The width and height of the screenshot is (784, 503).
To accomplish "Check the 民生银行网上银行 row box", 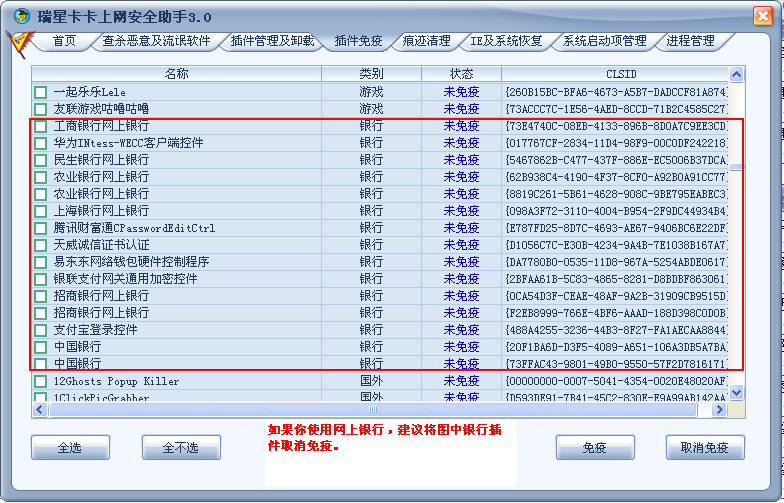I will (x=40, y=160).
